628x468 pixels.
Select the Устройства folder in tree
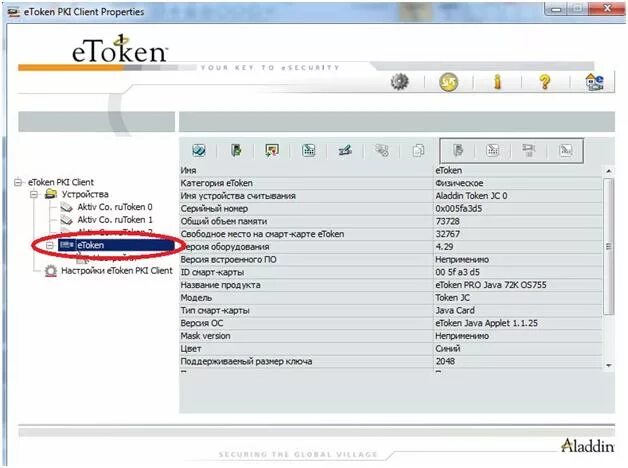[x=85, y=194]
